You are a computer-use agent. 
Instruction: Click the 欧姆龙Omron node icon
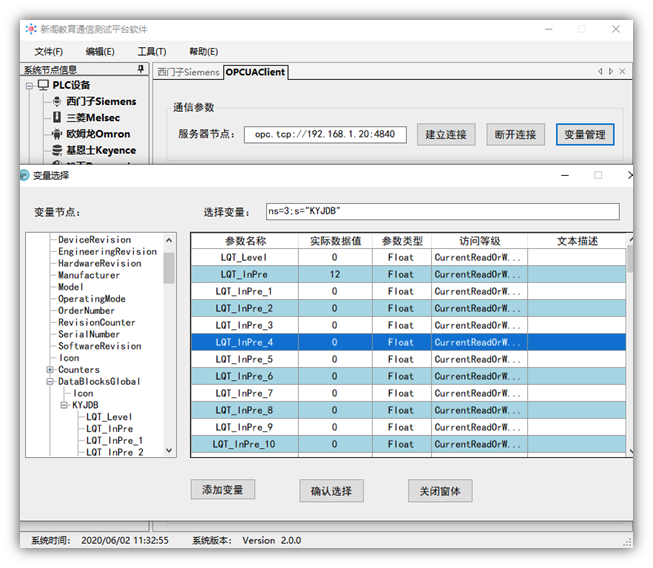pyautogui.click(x=57, y=134)
